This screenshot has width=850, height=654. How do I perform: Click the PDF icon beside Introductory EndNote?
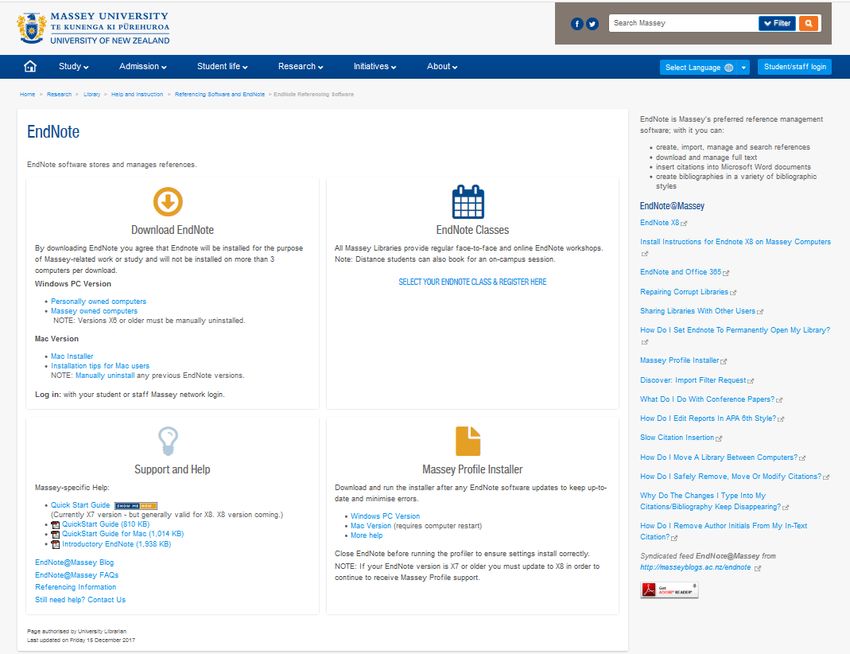pos(55,544)
